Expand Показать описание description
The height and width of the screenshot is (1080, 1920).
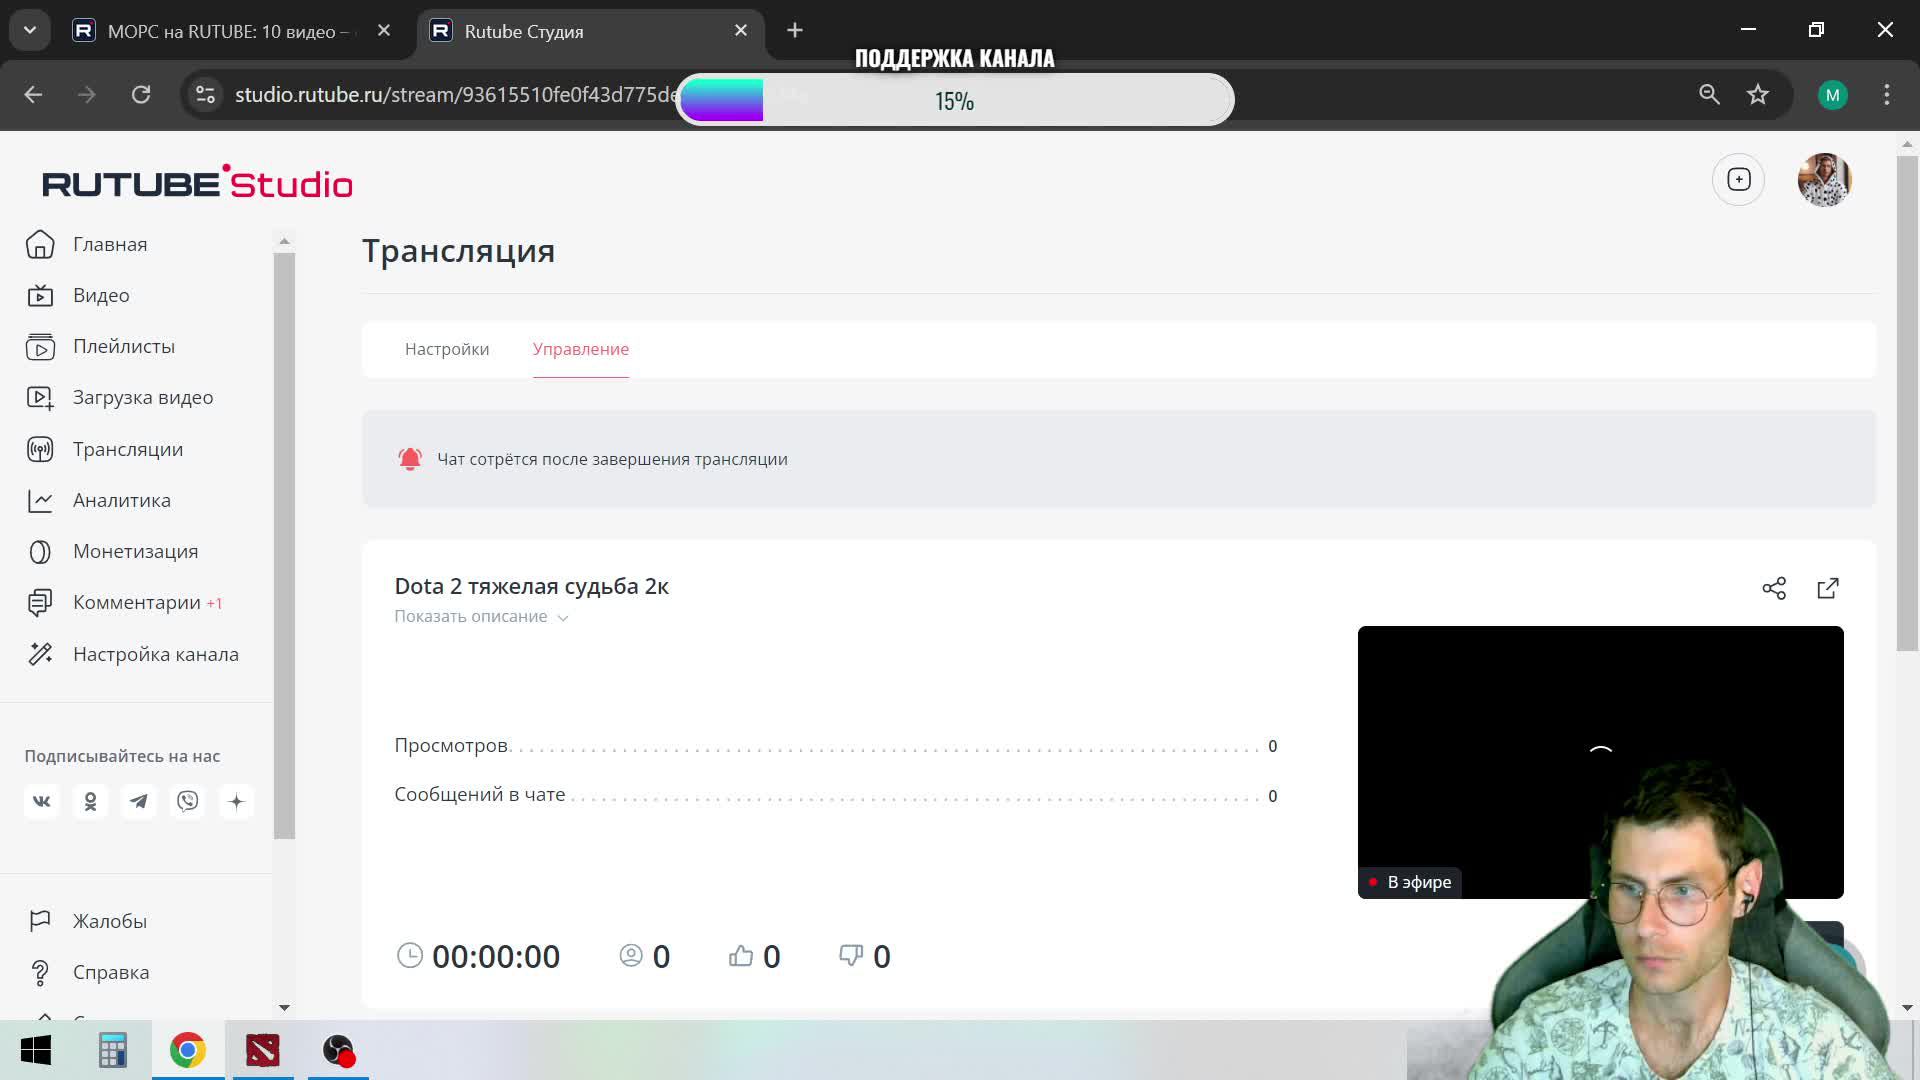click(481, 616)
